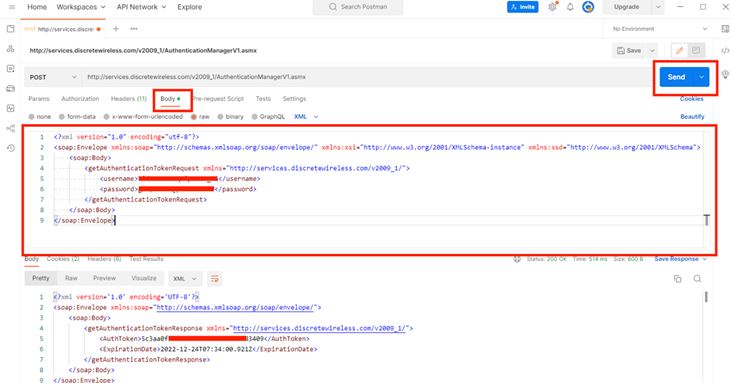Screen dimensions: 731x383
Task: Switch to the Params tab
Action: tap(39, 99)
